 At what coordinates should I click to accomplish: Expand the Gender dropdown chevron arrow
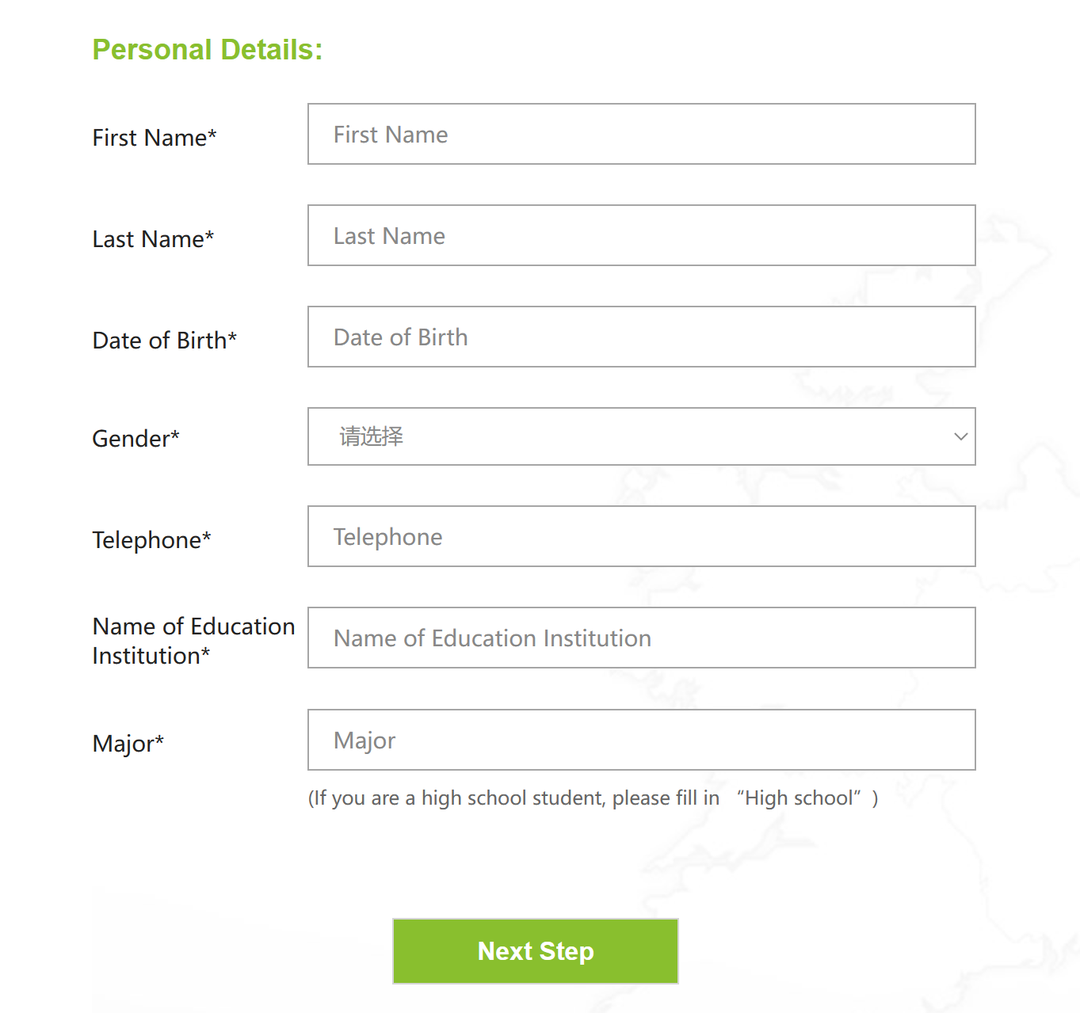point(960,437)
